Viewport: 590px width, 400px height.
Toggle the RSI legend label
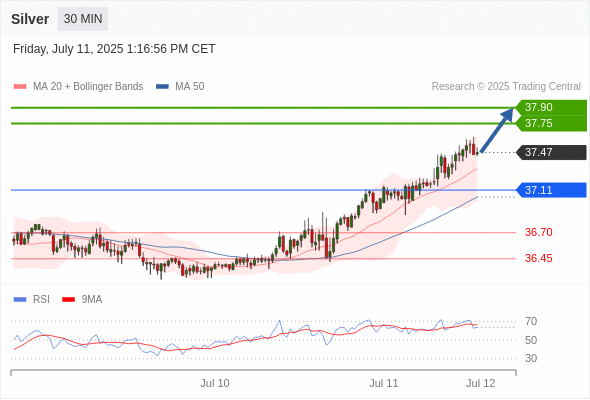pyautogui.click(x=41, y=300)
